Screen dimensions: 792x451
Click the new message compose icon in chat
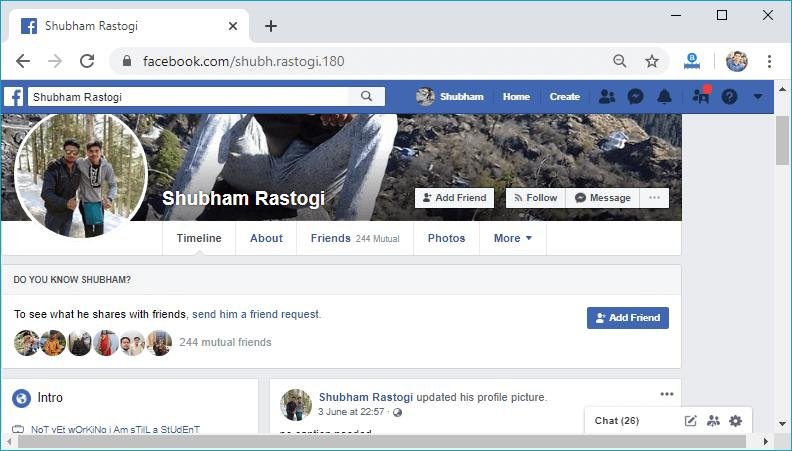690,420
